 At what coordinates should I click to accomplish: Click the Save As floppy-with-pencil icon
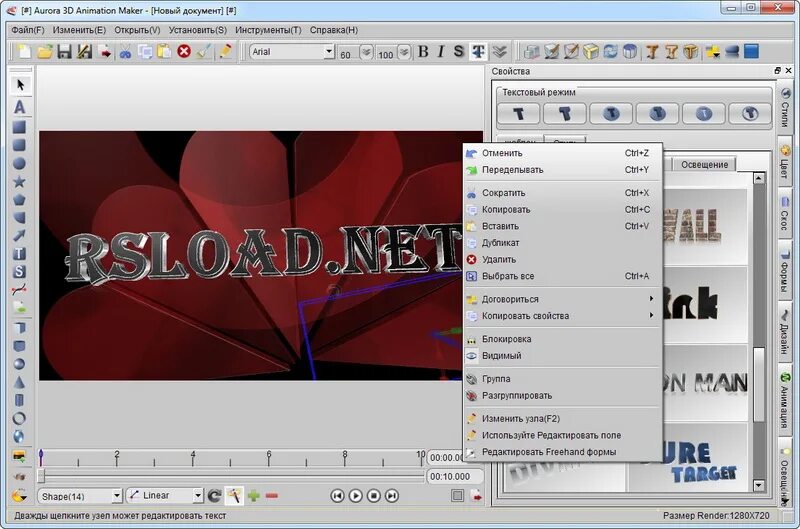coord(84,52)
